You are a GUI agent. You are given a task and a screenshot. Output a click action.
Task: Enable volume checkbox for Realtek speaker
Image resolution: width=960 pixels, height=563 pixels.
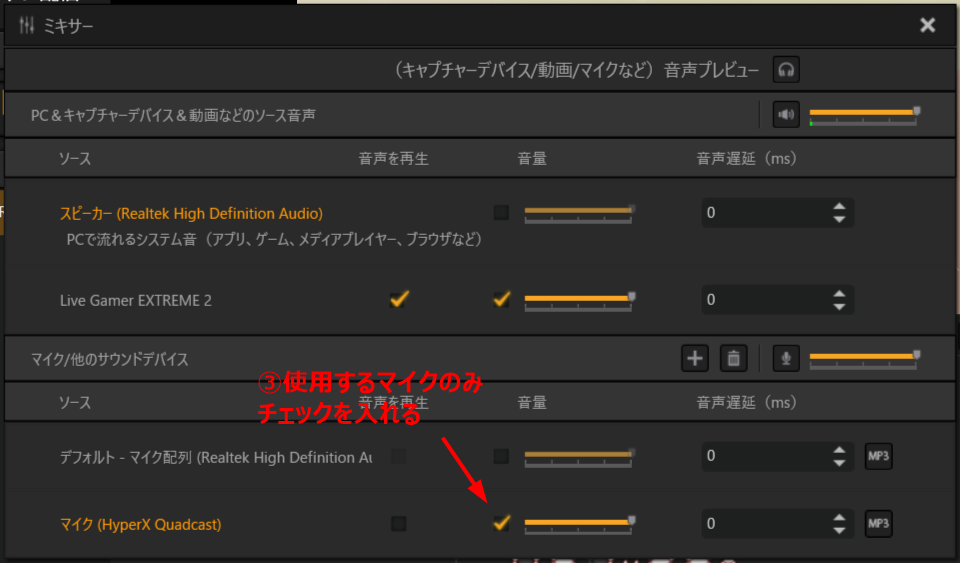pos(501,212)
